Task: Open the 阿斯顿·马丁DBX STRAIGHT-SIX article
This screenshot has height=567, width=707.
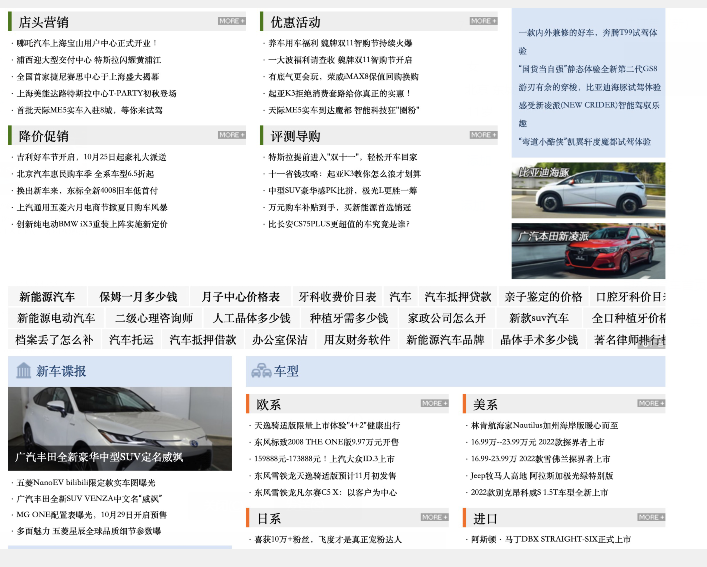Action: (551, 539)
